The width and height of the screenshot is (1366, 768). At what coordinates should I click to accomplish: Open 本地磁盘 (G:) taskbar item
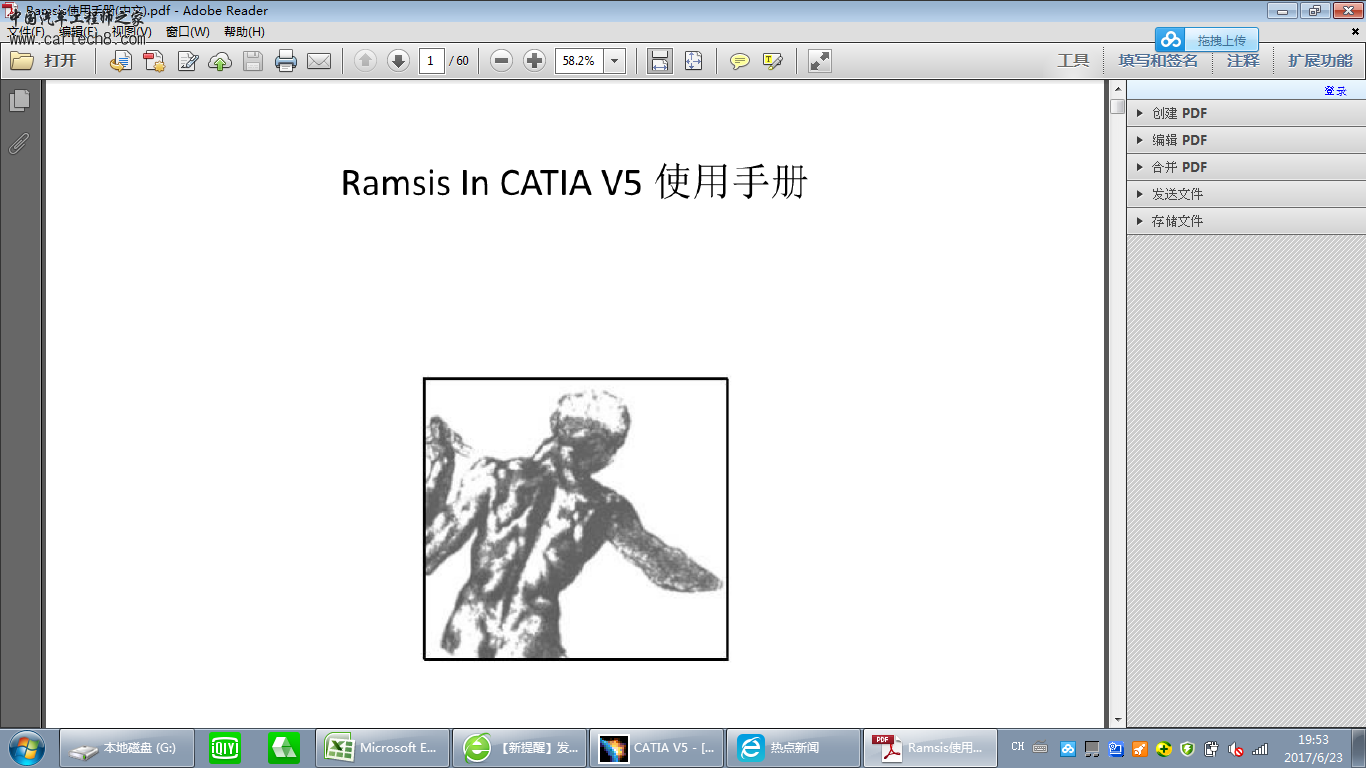click(126, 747)
